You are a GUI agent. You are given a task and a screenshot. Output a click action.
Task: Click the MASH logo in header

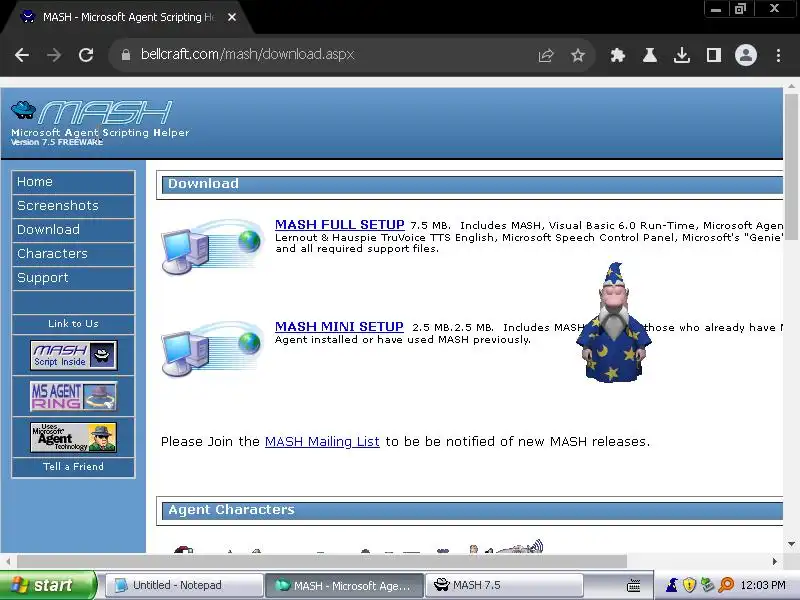pyautogui.click(x=100, y=123)
